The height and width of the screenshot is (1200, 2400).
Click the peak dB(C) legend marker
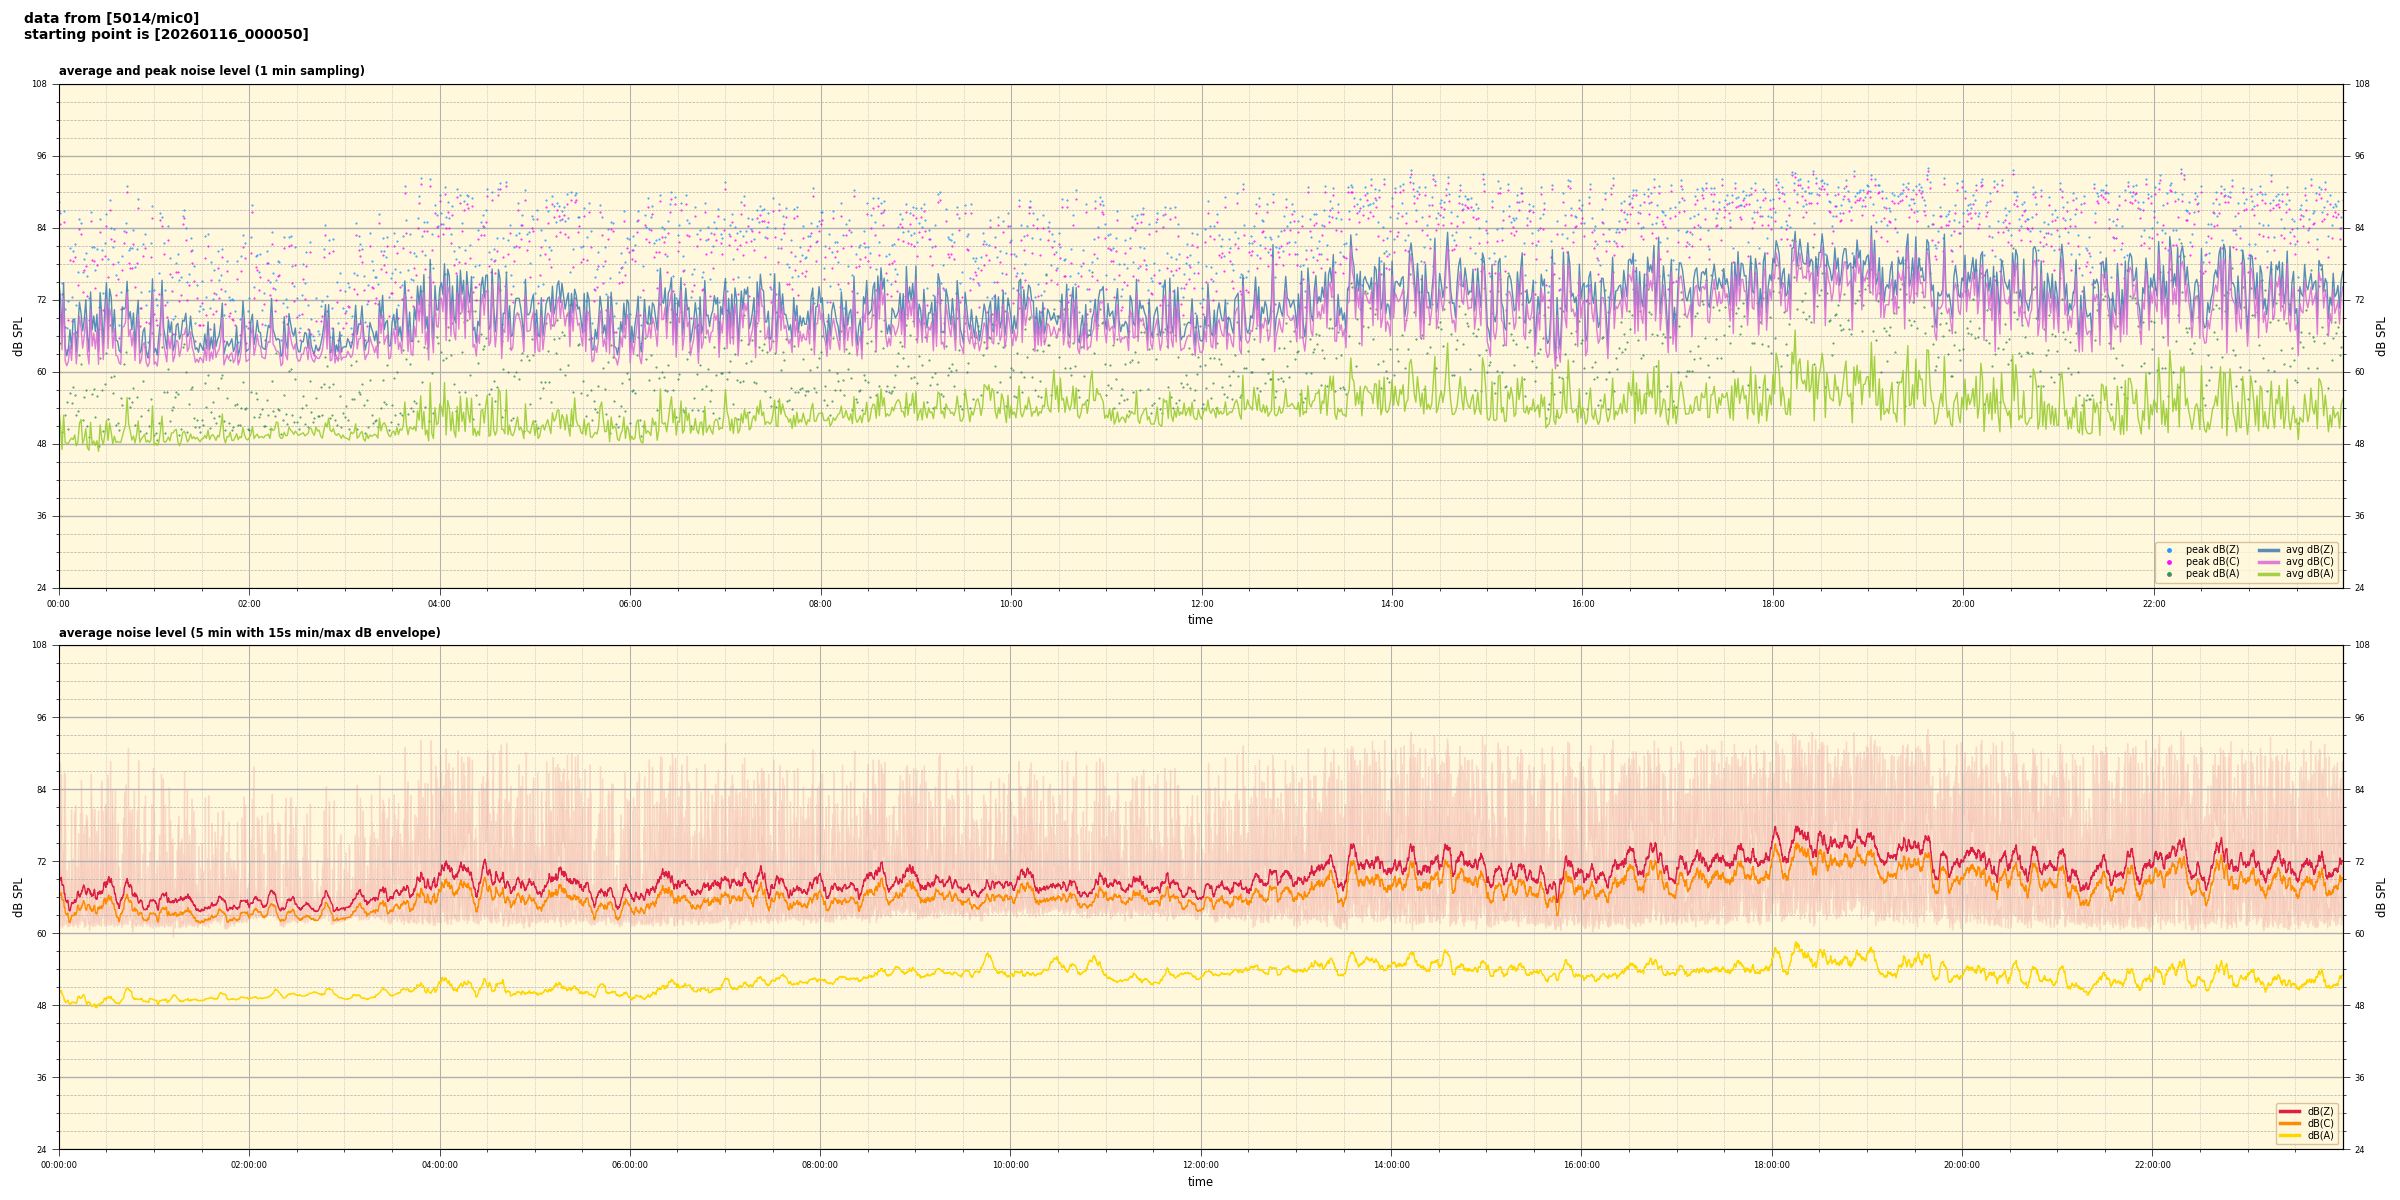click(x=2169, y=562)
